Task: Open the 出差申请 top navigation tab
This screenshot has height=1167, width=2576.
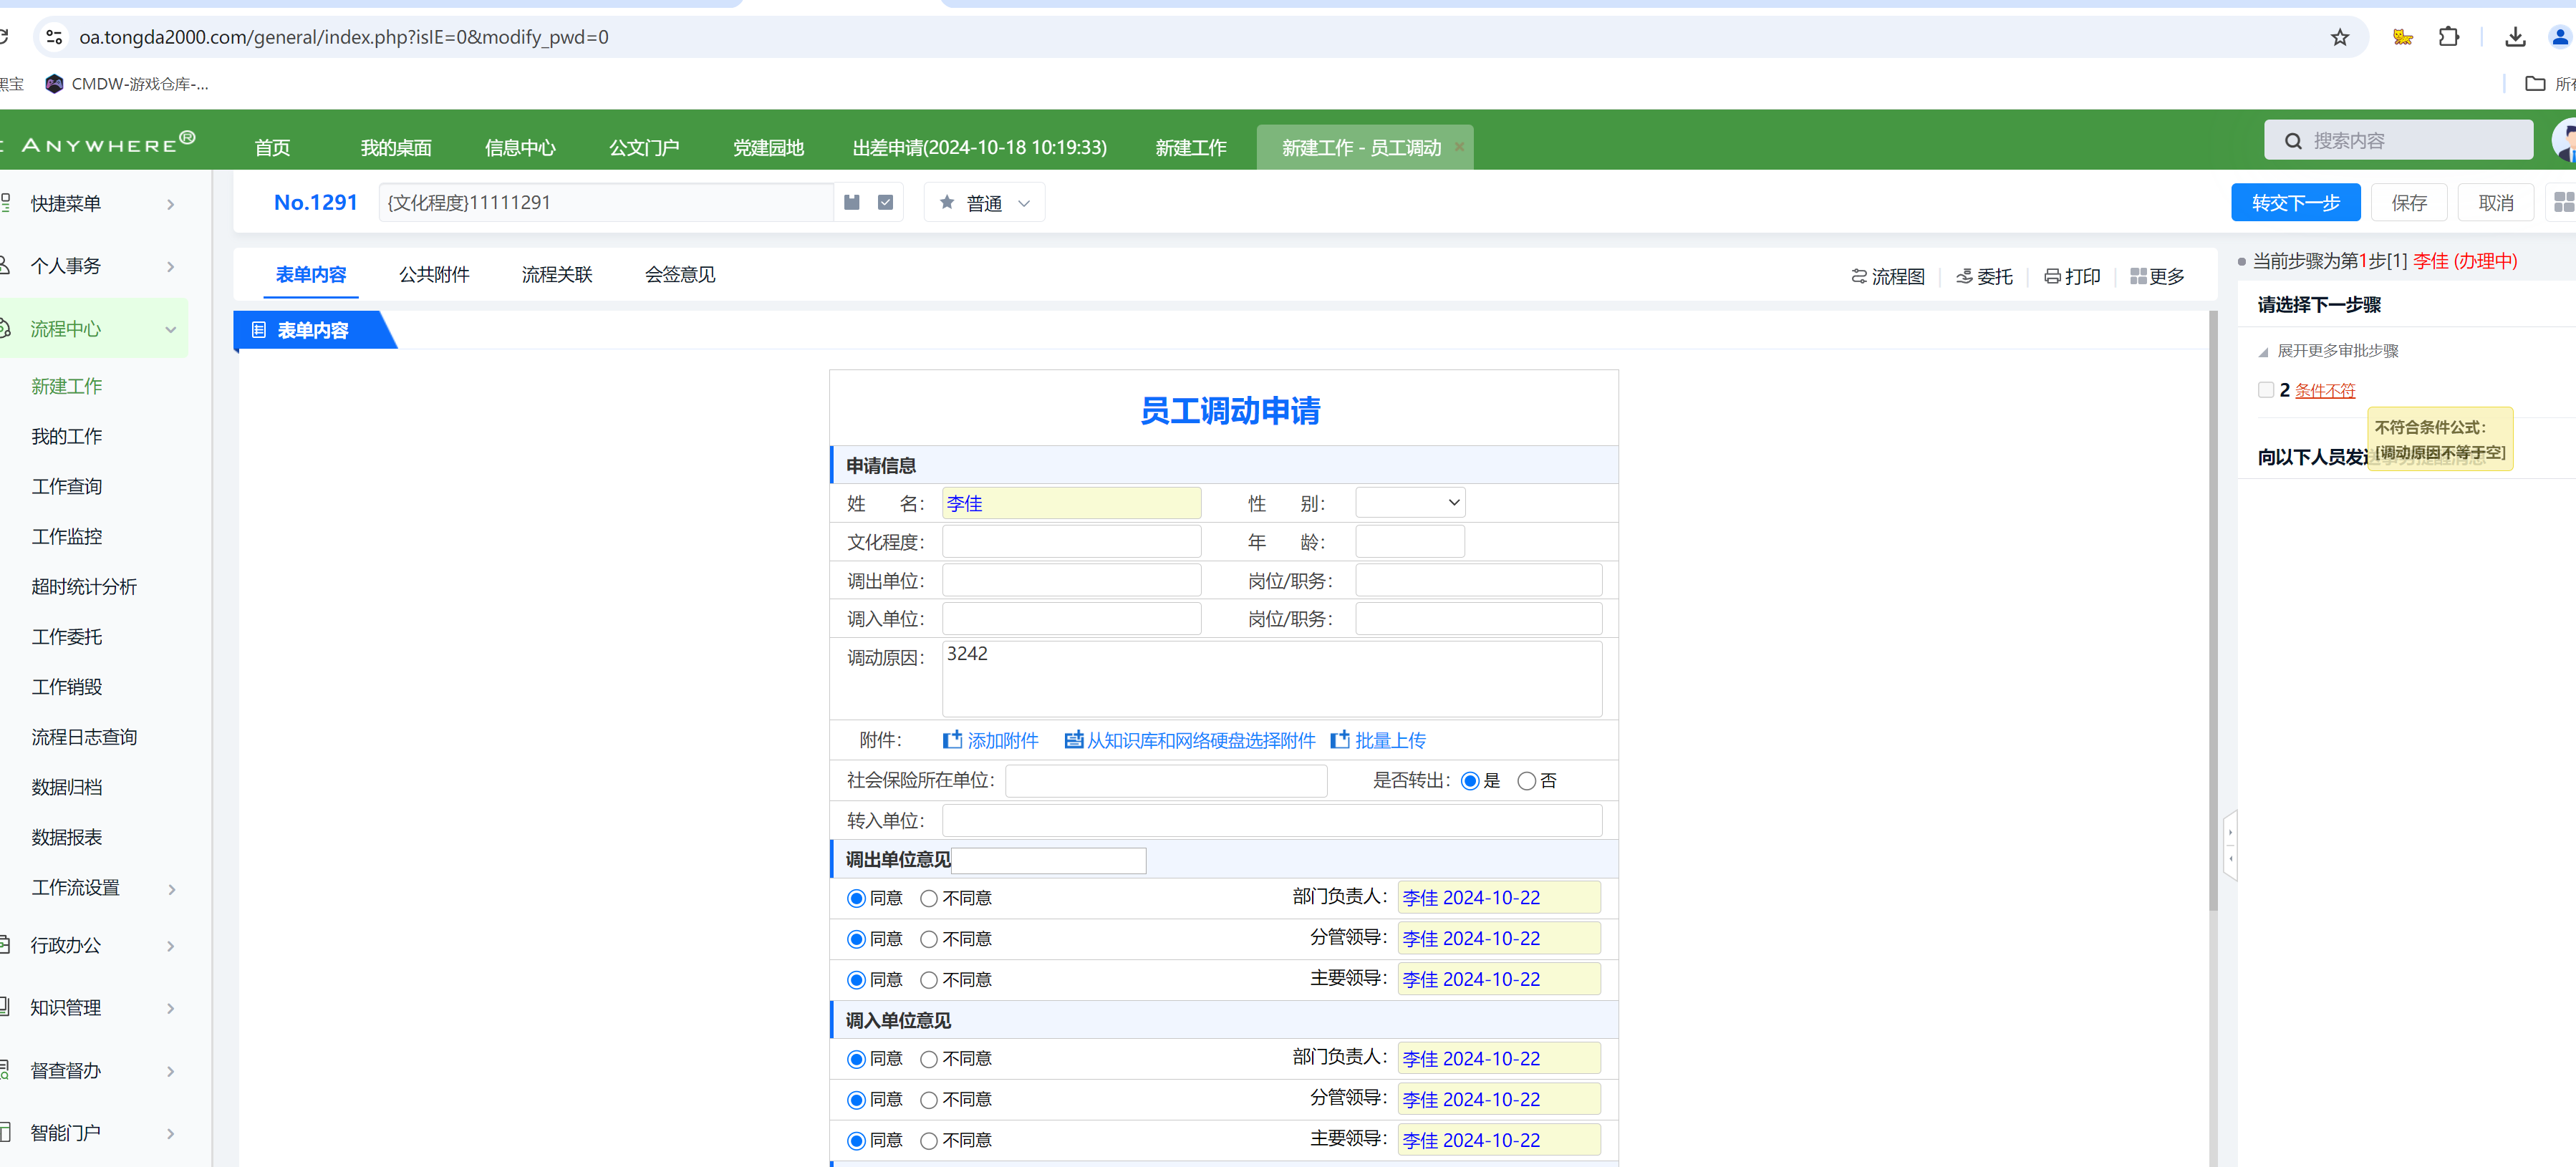Action: pos(979,148)
